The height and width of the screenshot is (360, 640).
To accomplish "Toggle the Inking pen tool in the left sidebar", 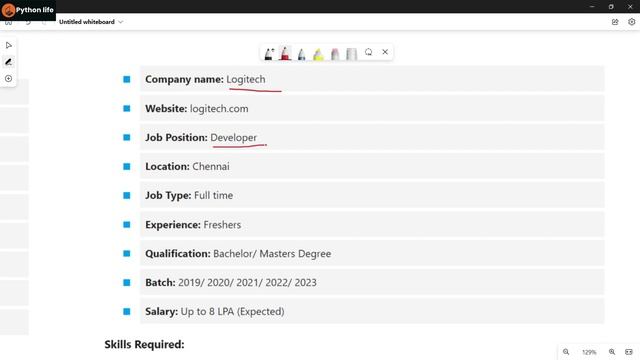I will tap(9, 62).
